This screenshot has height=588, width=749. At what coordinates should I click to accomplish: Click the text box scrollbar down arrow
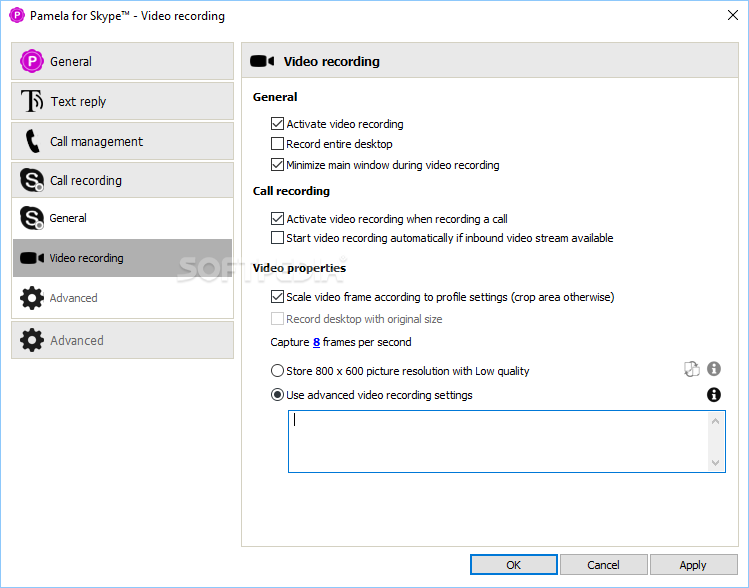click(716, 462)
